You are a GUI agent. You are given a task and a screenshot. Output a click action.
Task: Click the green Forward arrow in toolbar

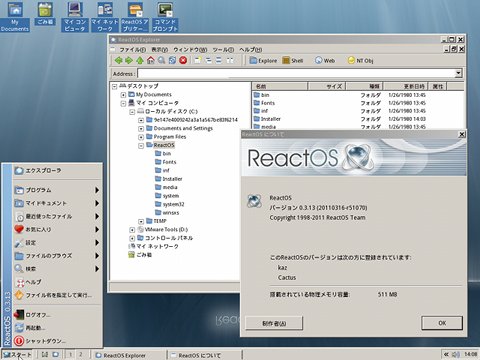click(x=129, y=60)
